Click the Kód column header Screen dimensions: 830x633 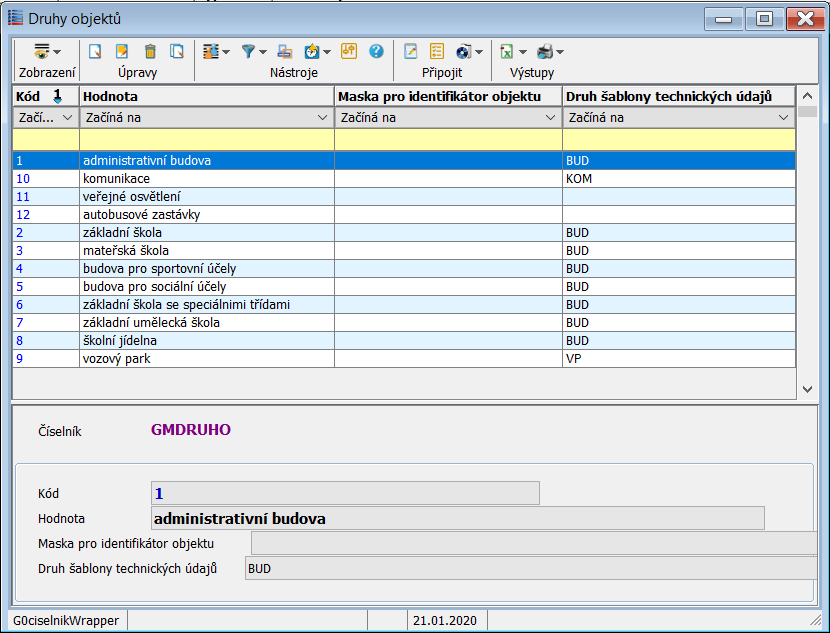point(30,96)
